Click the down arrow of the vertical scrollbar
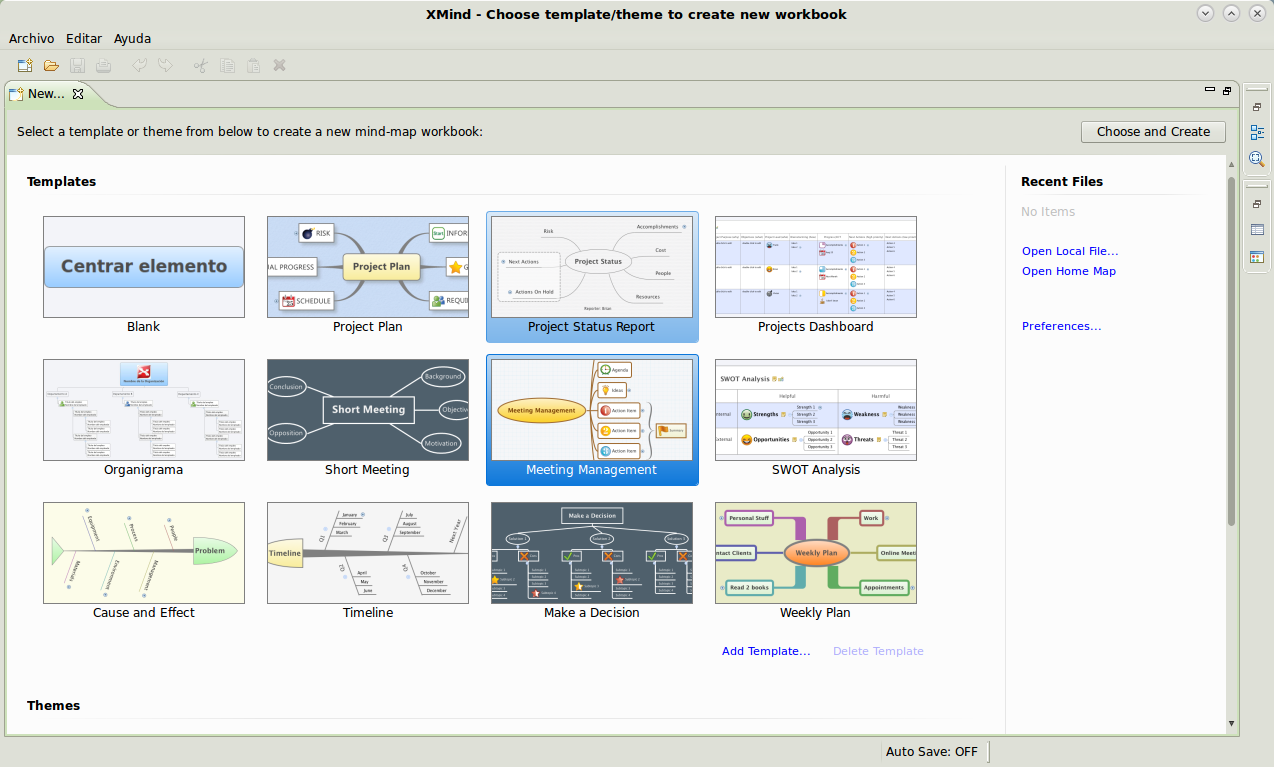Image resolution: width=1274 pixels, height=767 pixels. pos(1231,723)
